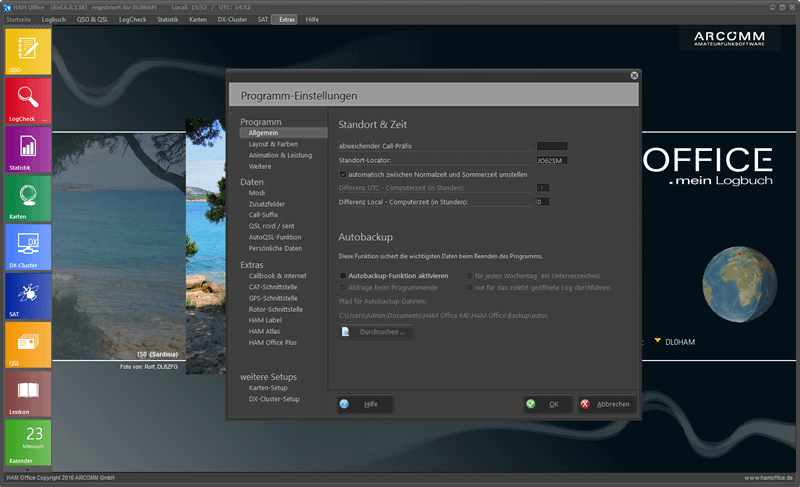Open the Logbuch menu

click(54, 19)
